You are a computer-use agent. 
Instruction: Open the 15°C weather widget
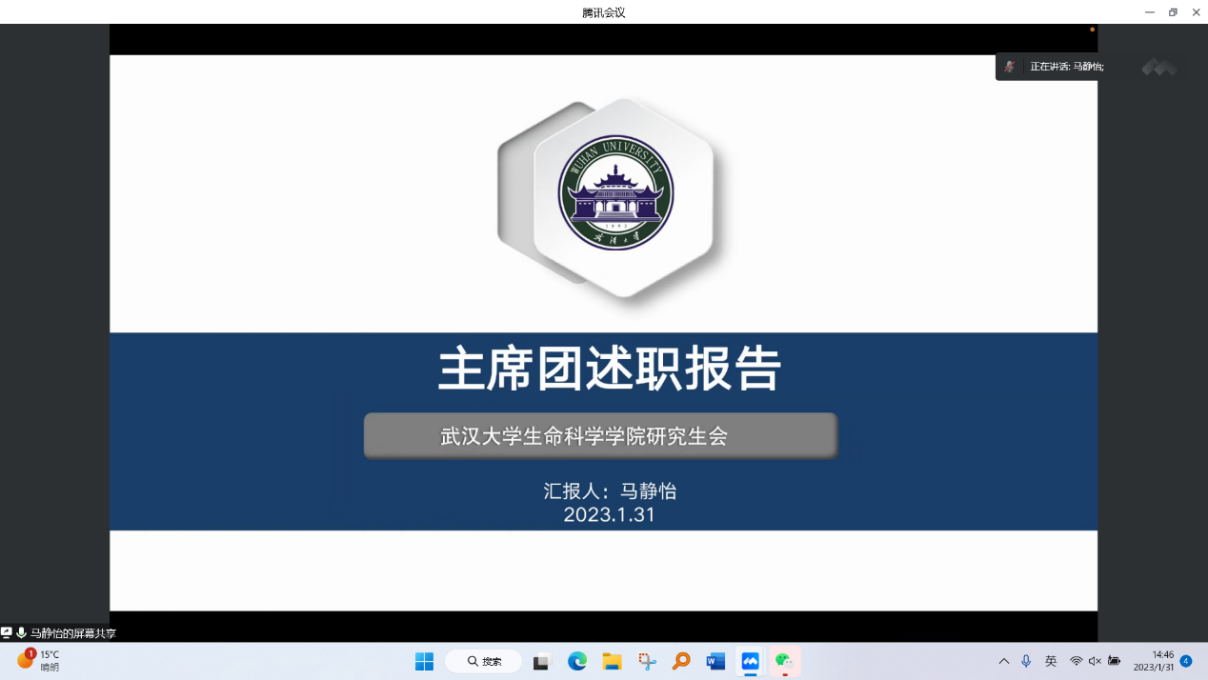point(40,661)
